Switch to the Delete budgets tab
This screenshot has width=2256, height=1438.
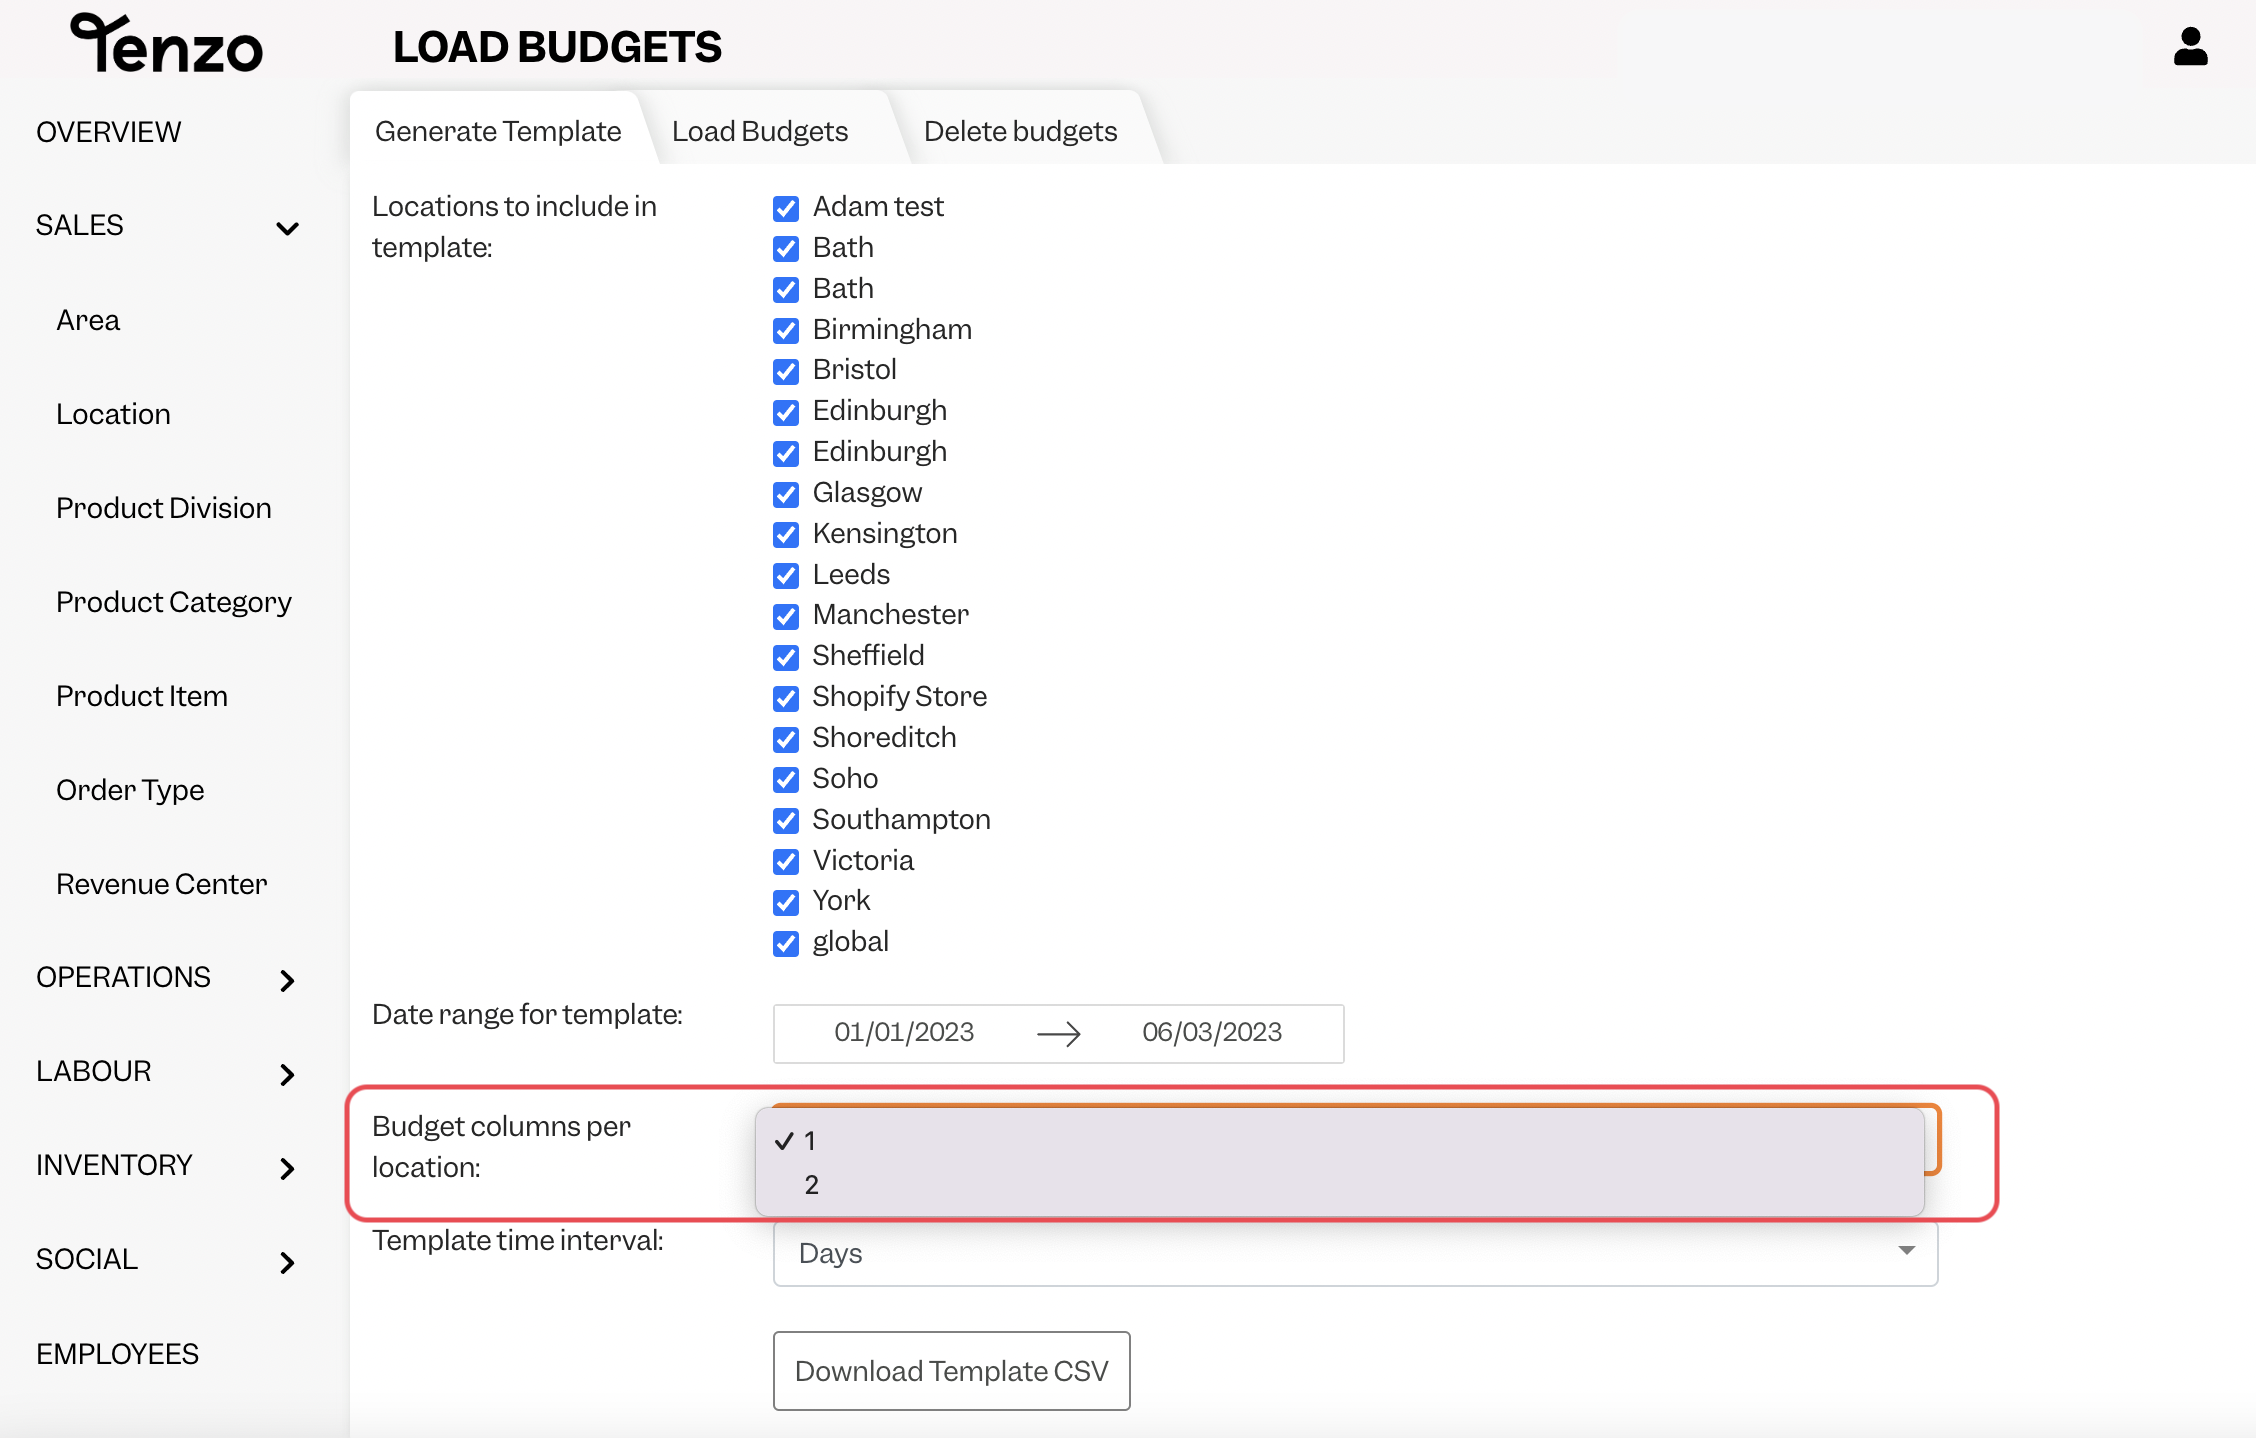point(1020,131)
